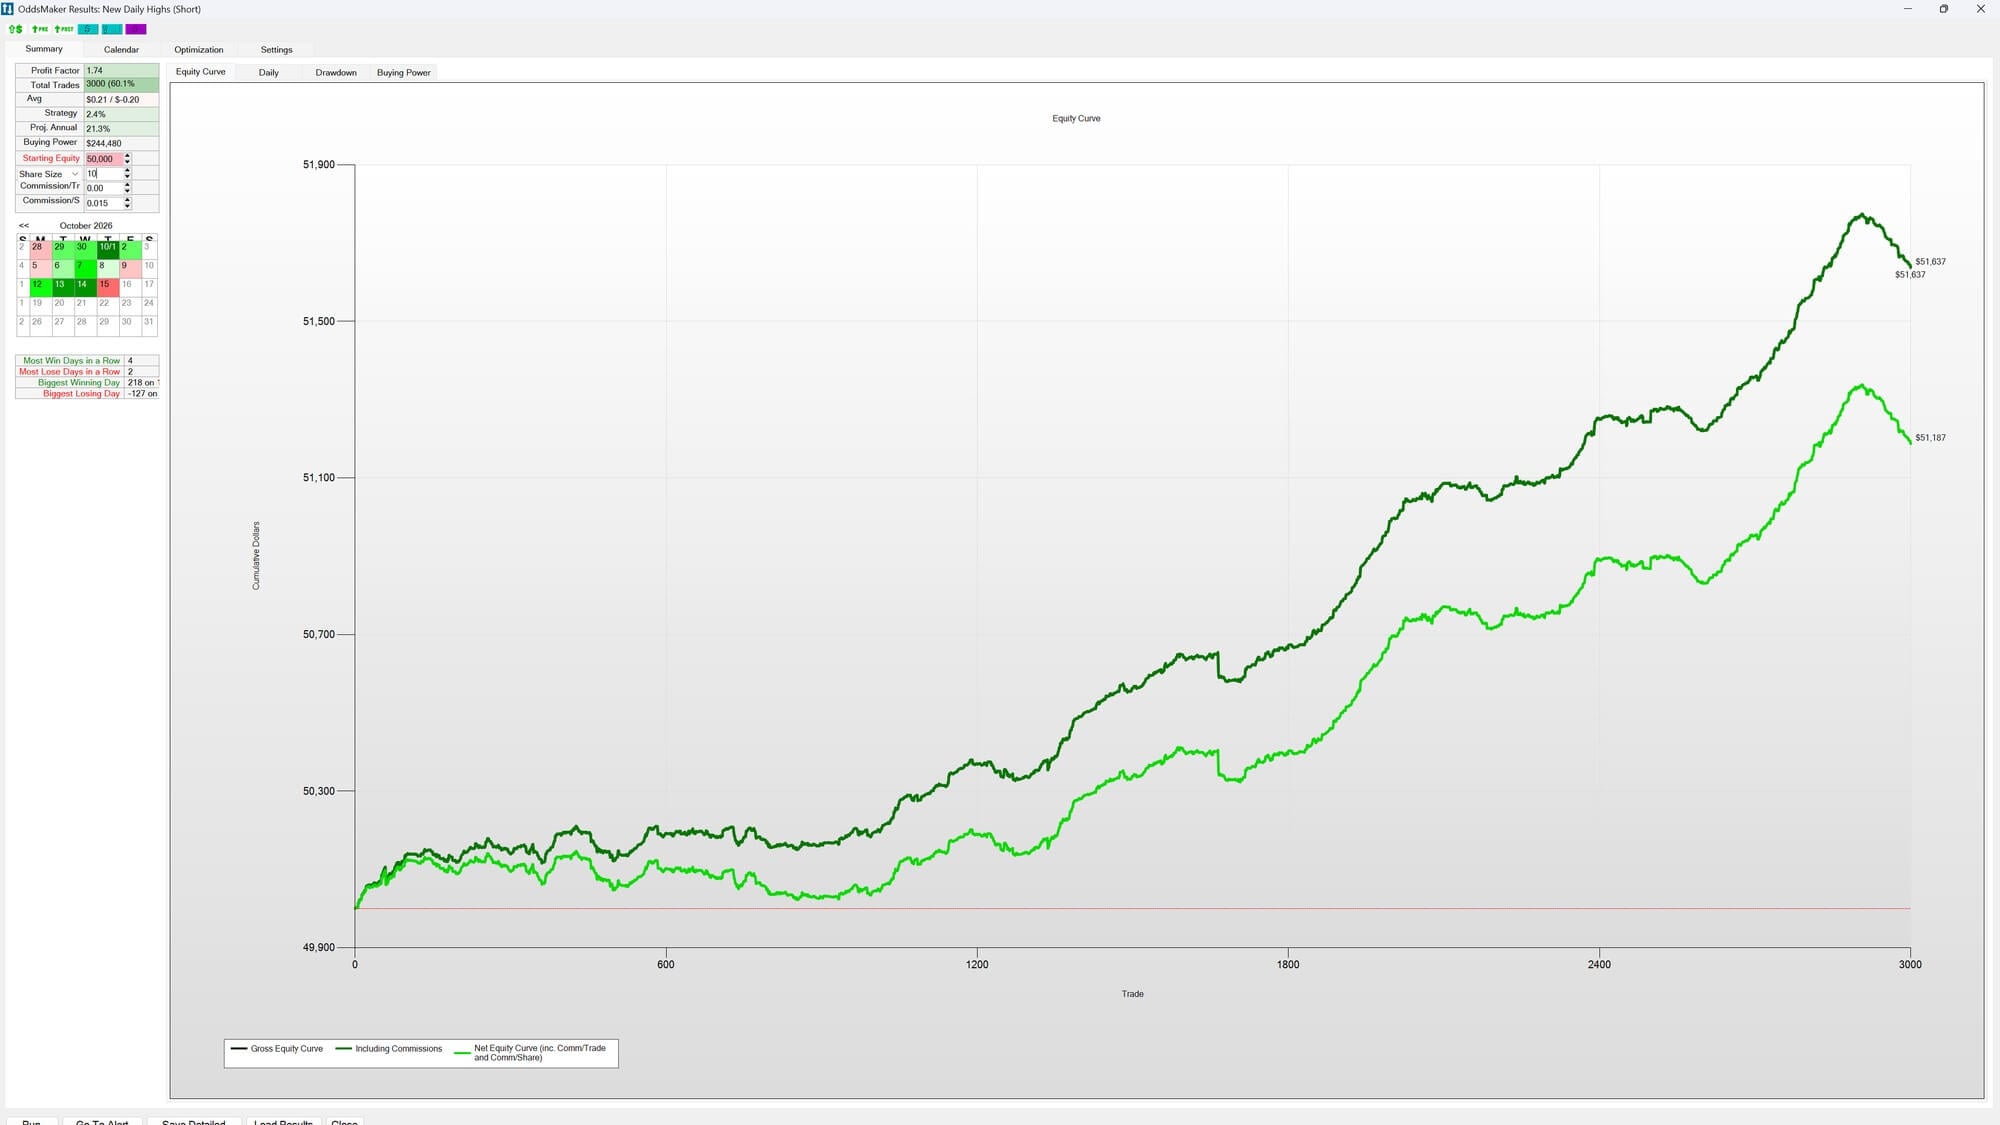The height and width of the screenshot is (1125, 2000).
Task: Click the Commission/S value field
Action: coord(103,203)
